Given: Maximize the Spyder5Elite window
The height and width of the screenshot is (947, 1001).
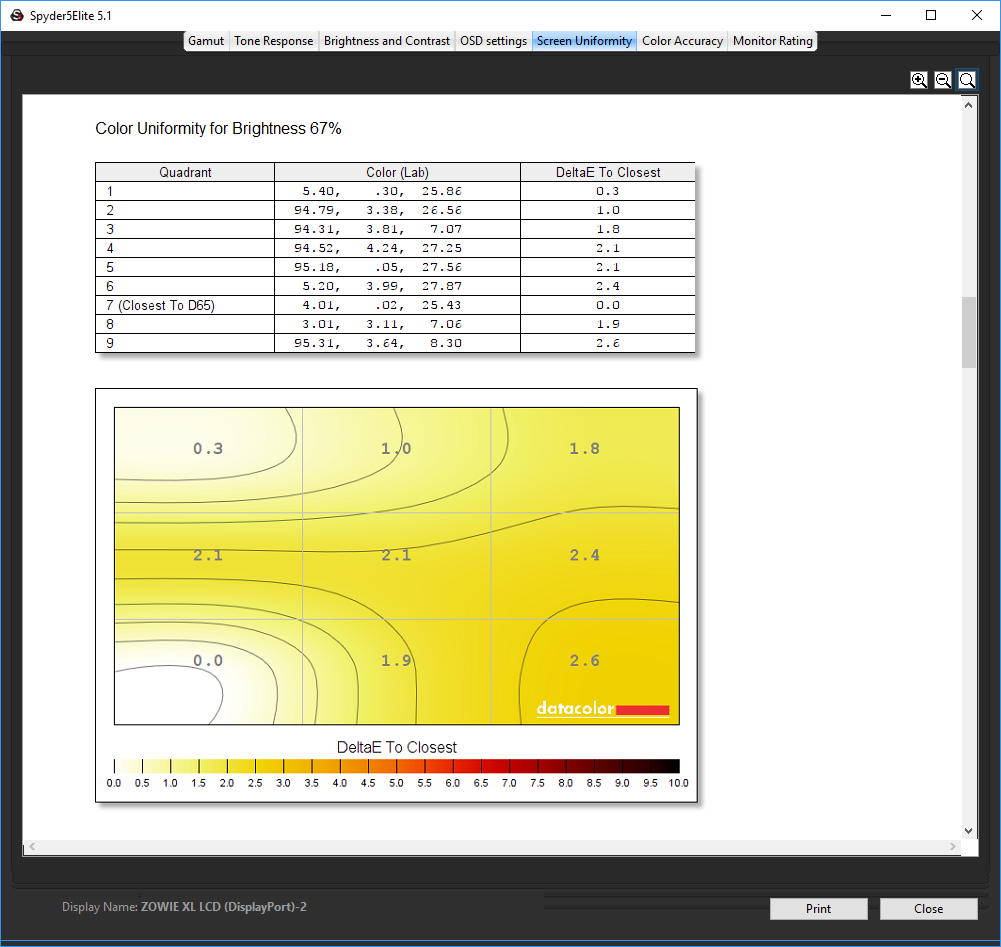Looking at the screenshot, I should pyautogui.click(x=931, y=15).
